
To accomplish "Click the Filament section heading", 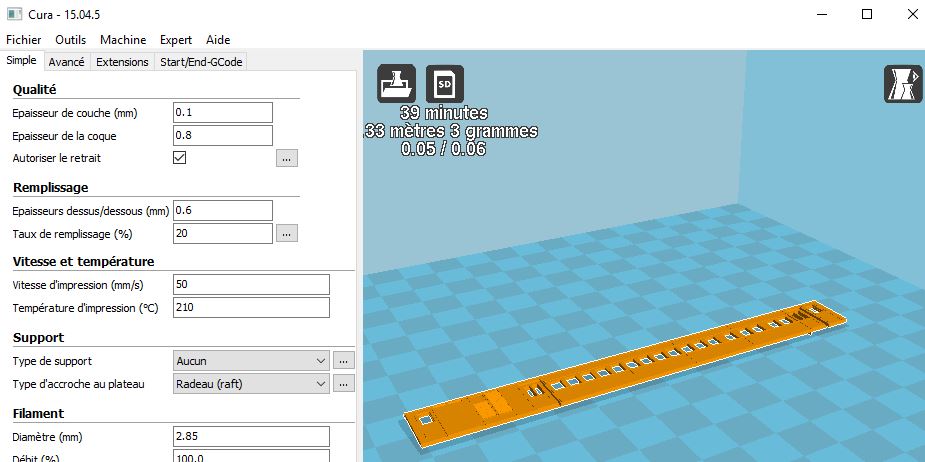I will pos(38,413).
